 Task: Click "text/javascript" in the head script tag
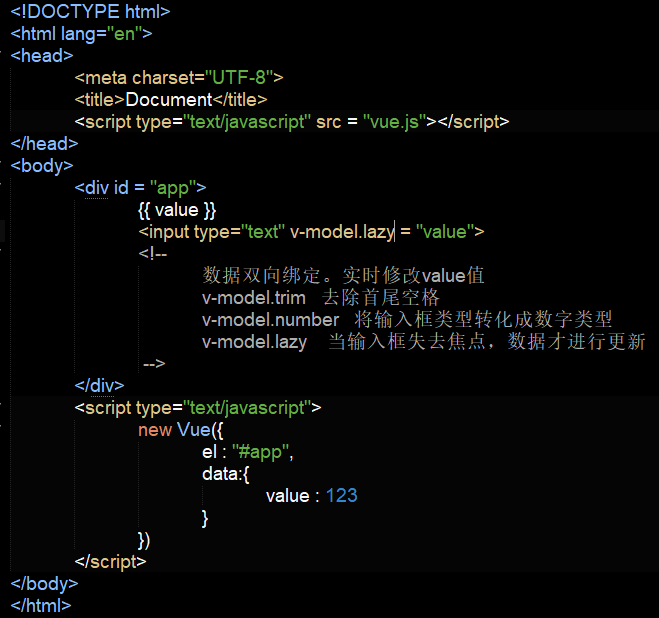247,122
